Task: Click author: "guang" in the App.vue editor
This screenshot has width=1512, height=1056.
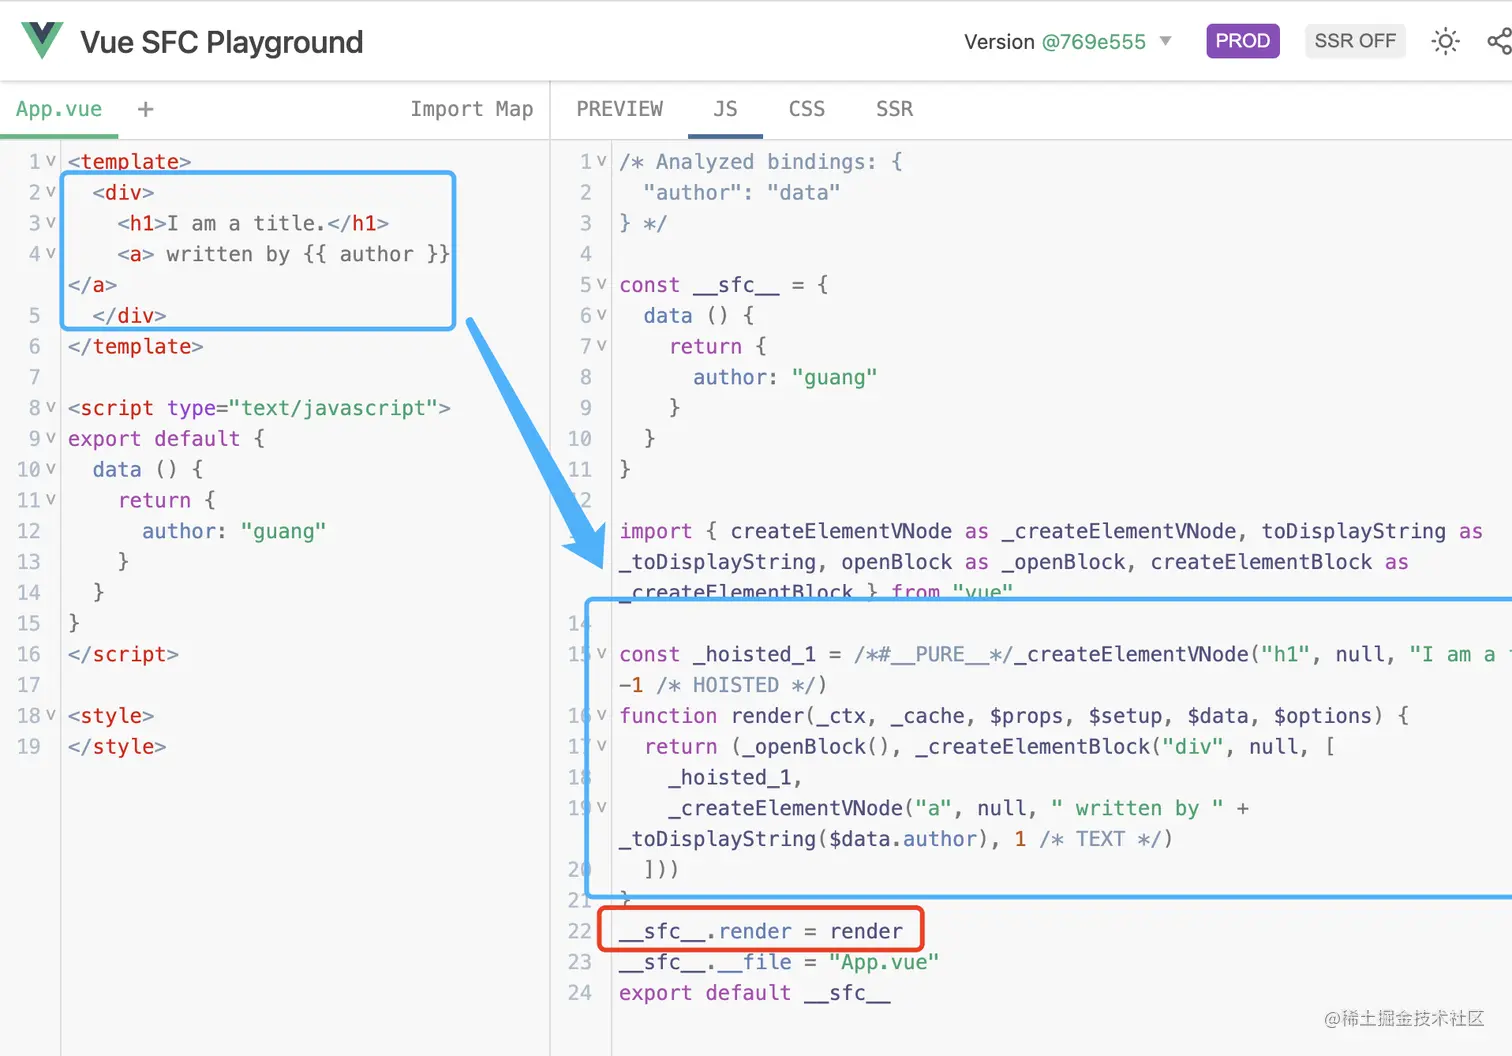Action: point(234,531)
